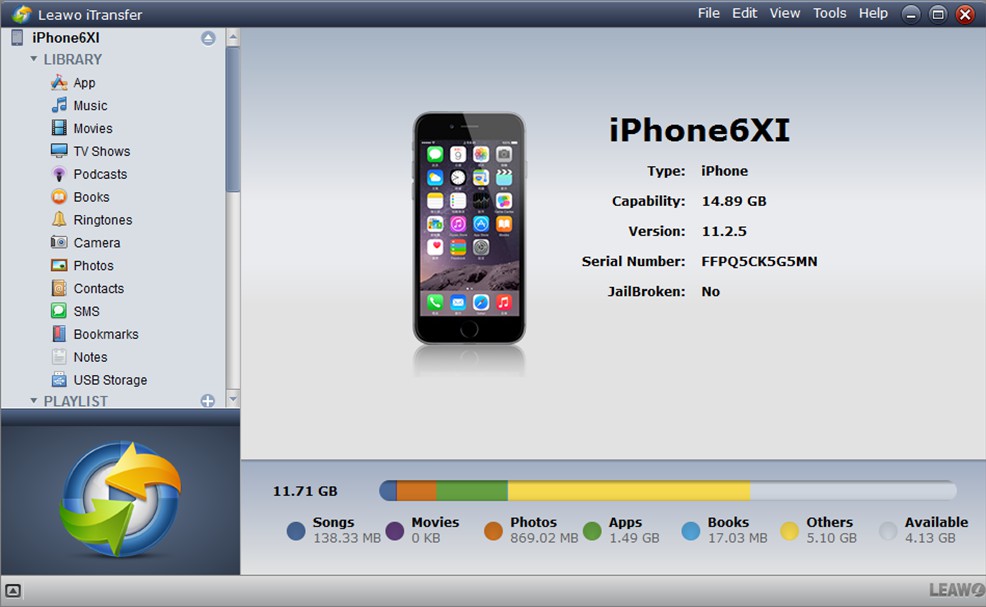Open the Edit menu
Image resolution: width=986 pixels, height=607 pixels.
click(745, 13)
